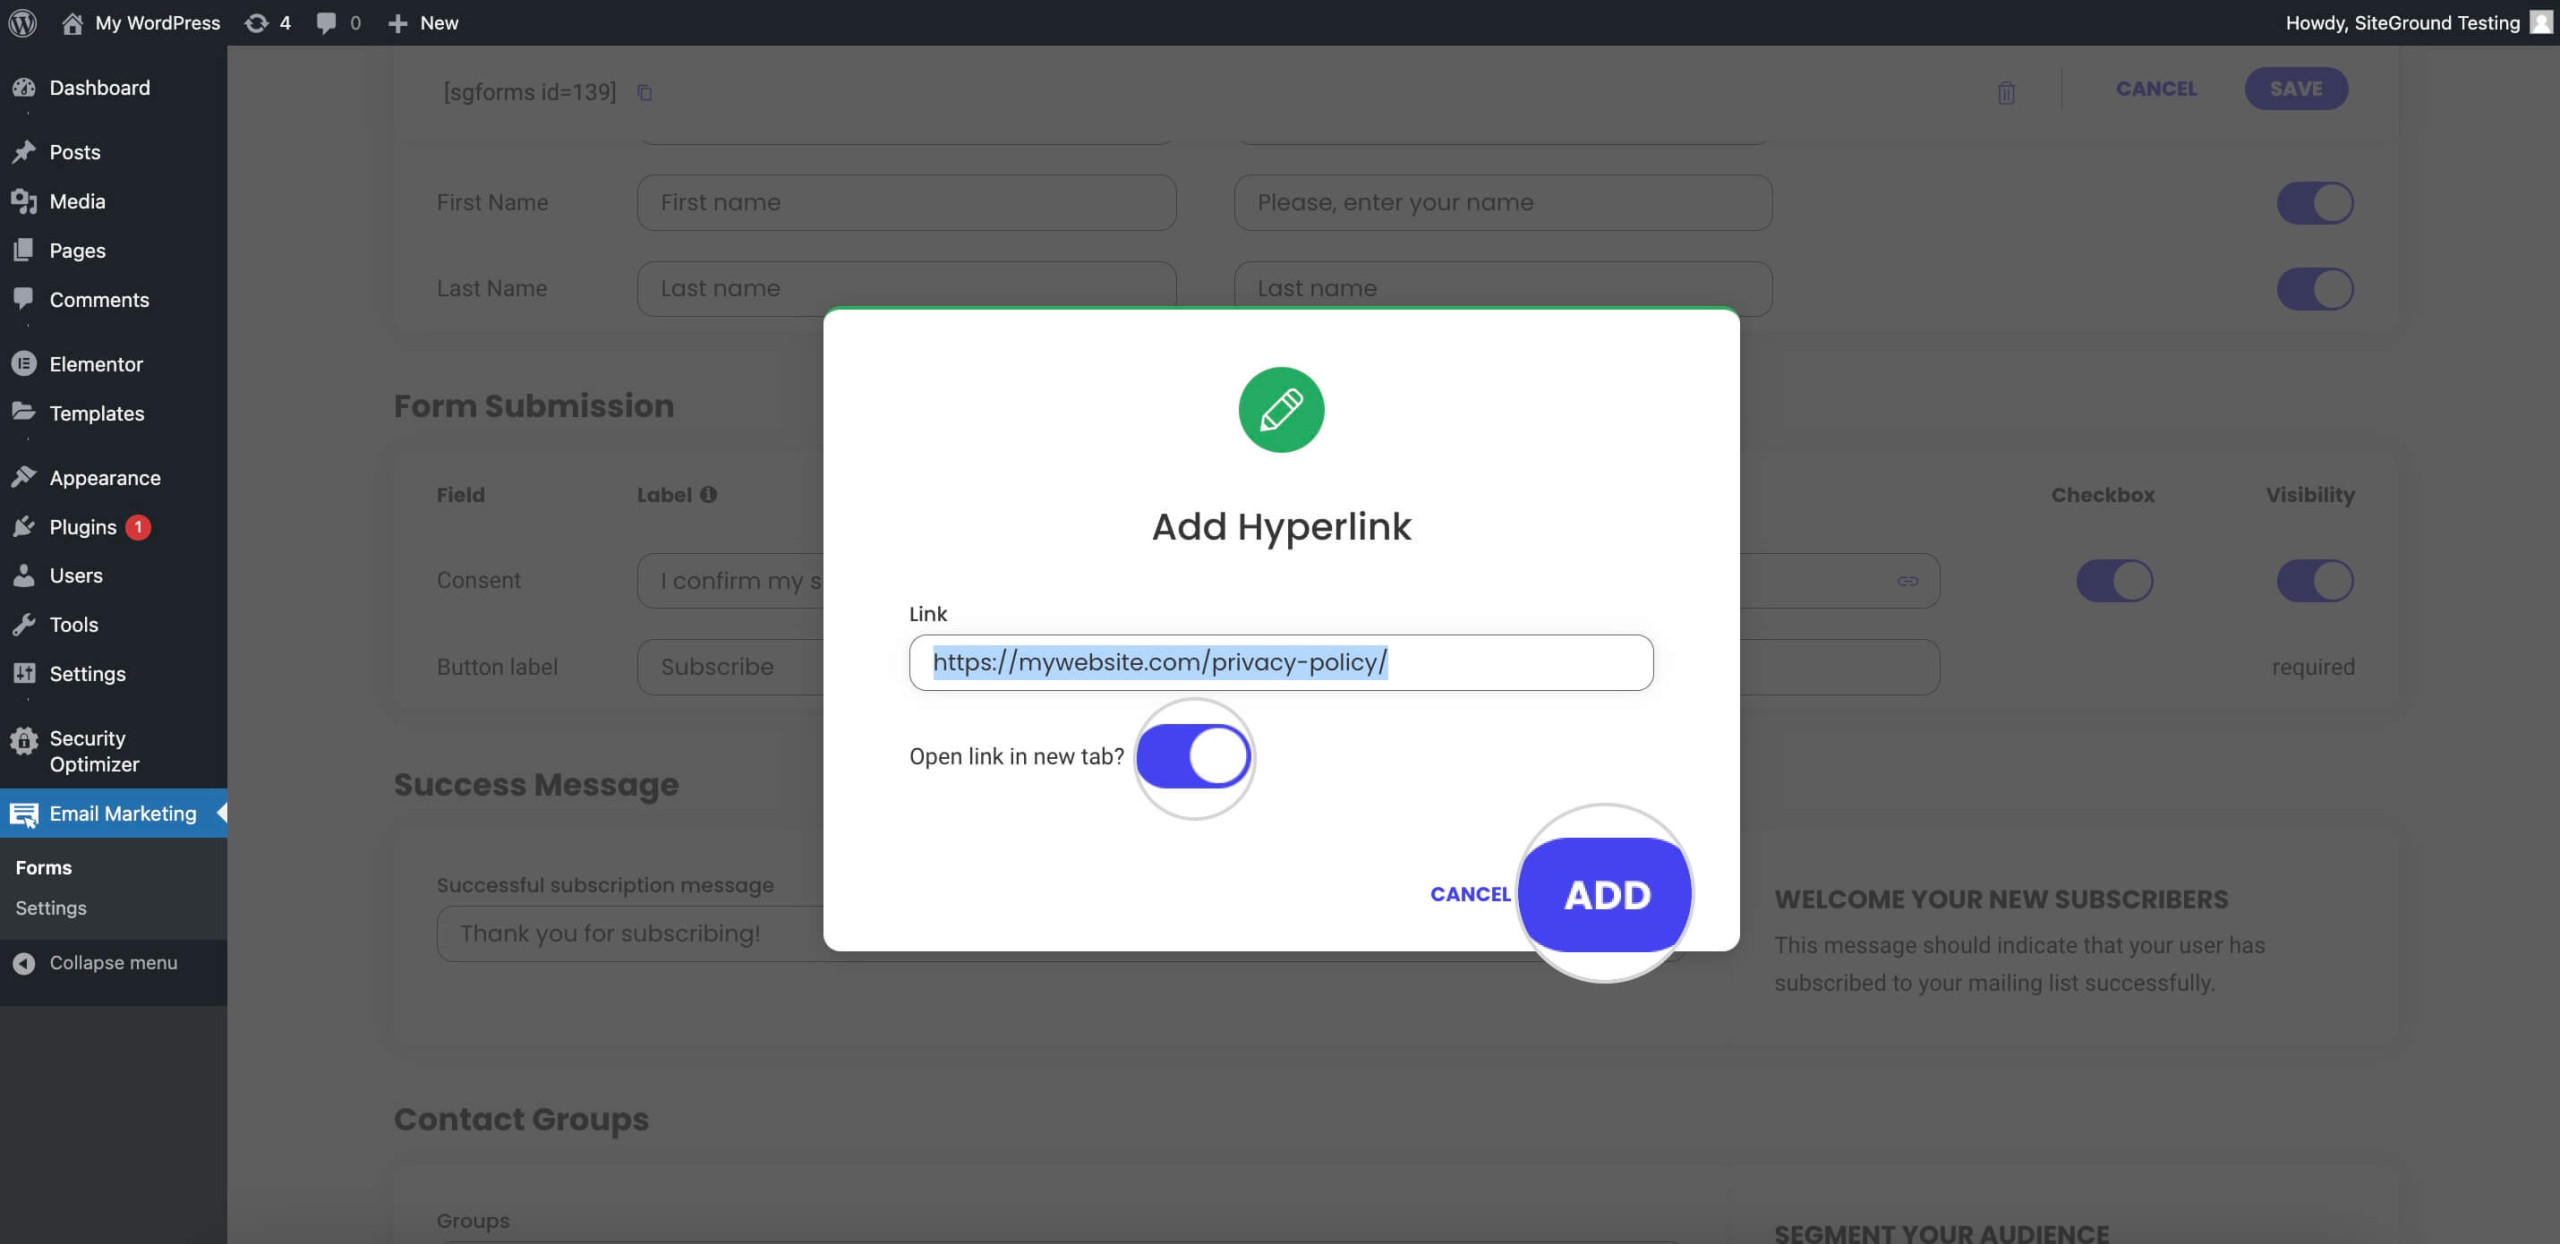This screenshot has height=1244, width=2560.
Task: Click the Plugins update badge showing 1
Action: [138, 527]
